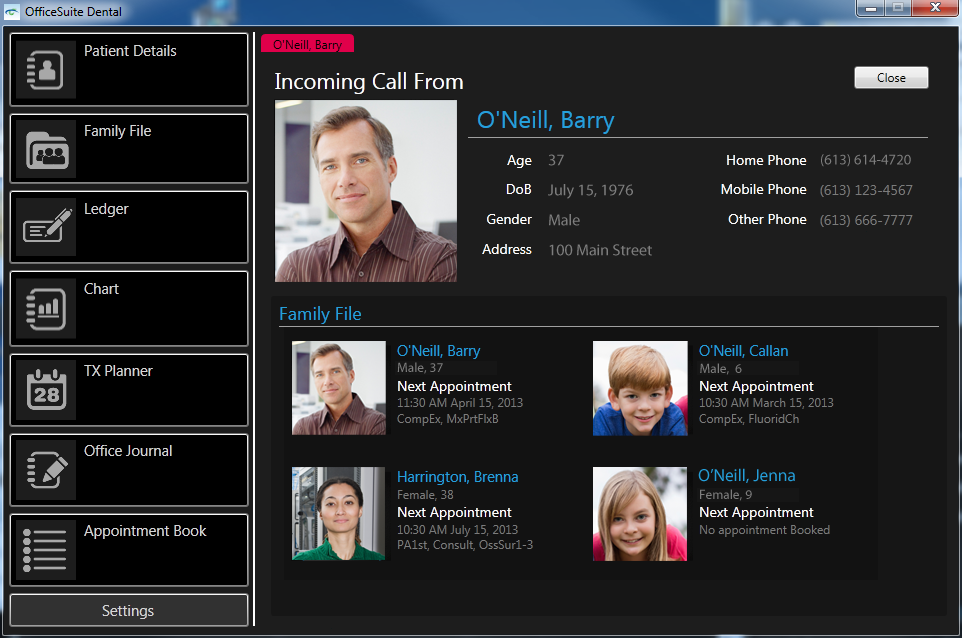Open the Office Journal label
962x638 pixels.
click(x=128, y=451)
